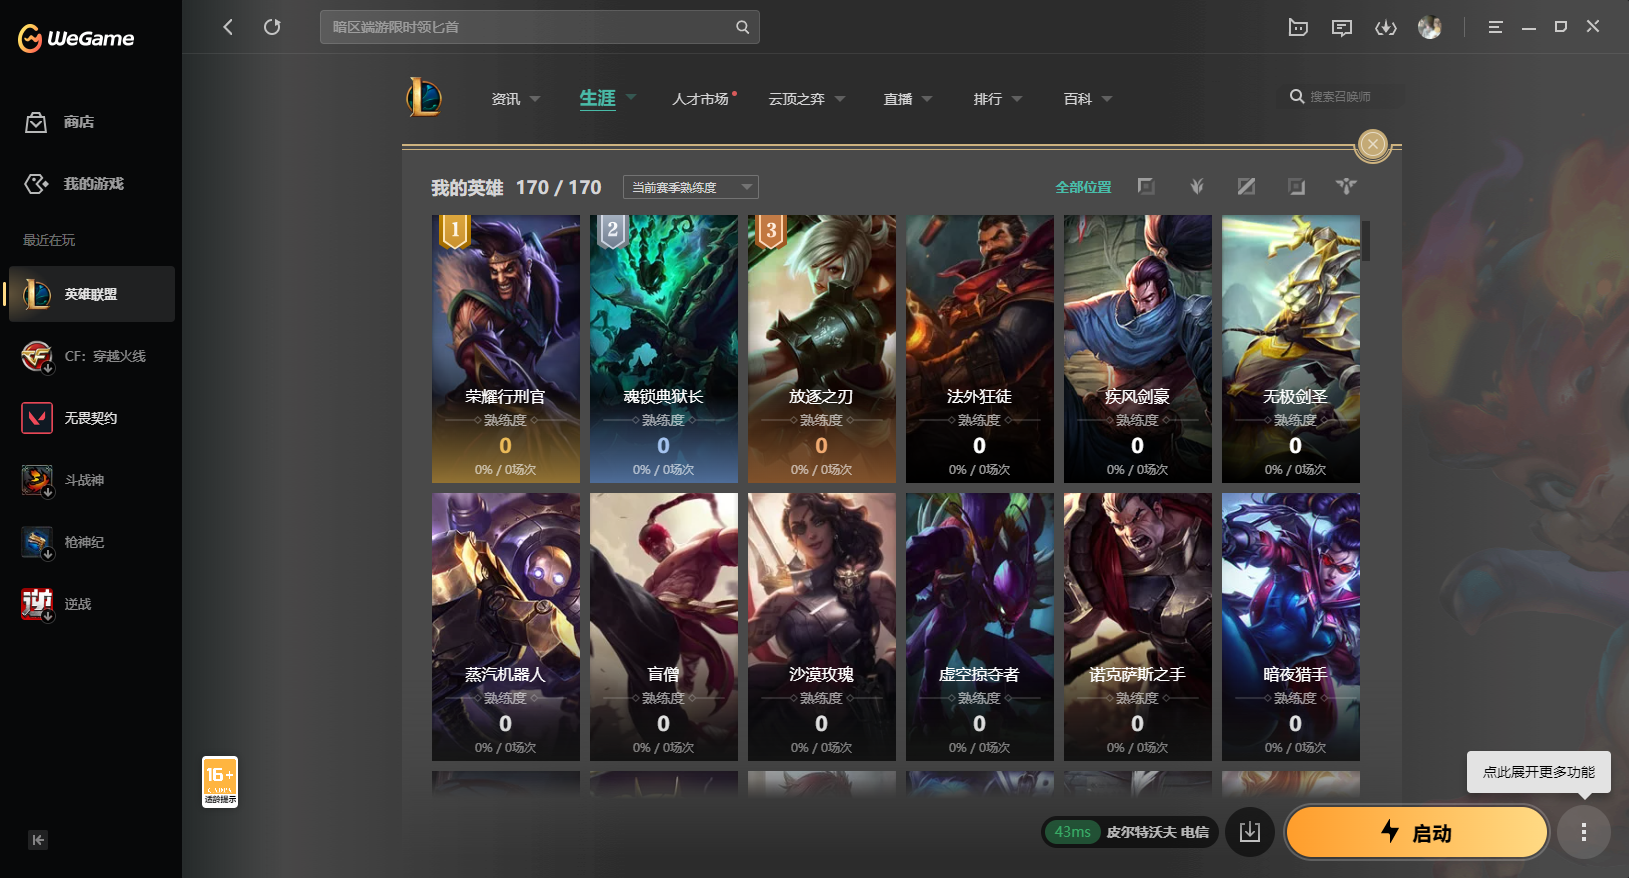This screenshot has height=878, width=1629.
Task: Select 逆战 game icon
Action: tap(37, 604)
